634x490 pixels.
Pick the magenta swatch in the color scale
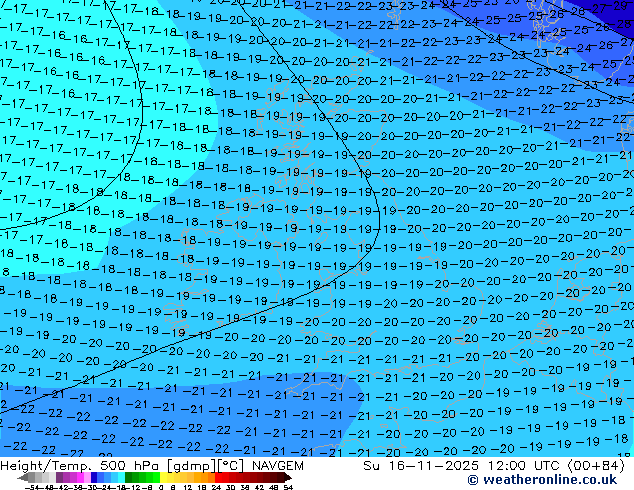point(80,478)
